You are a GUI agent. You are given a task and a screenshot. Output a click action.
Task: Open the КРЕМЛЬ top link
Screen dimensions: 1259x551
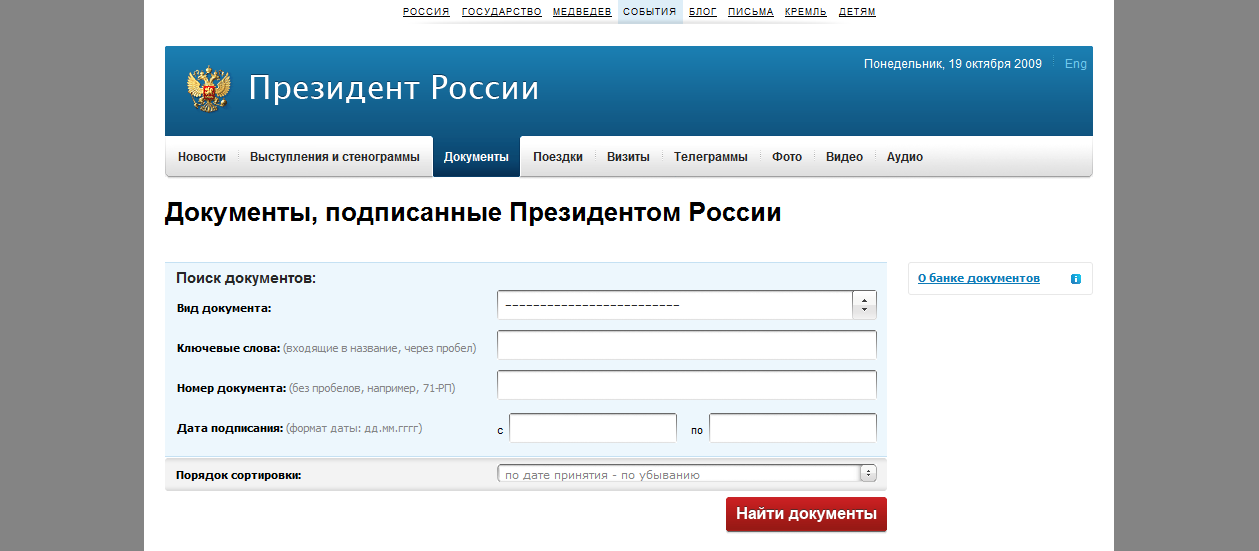[806, 12]
